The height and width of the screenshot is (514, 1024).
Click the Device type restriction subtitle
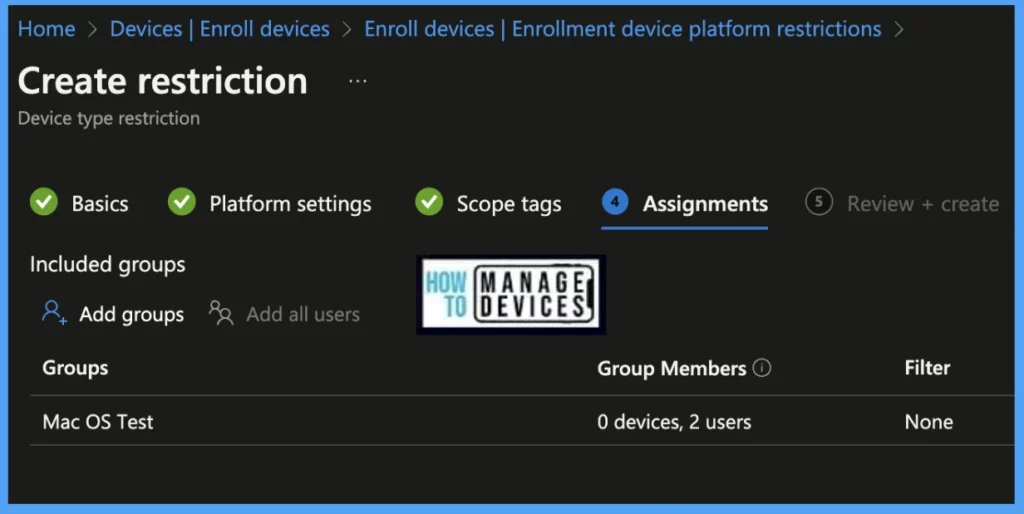pos(109,118)
